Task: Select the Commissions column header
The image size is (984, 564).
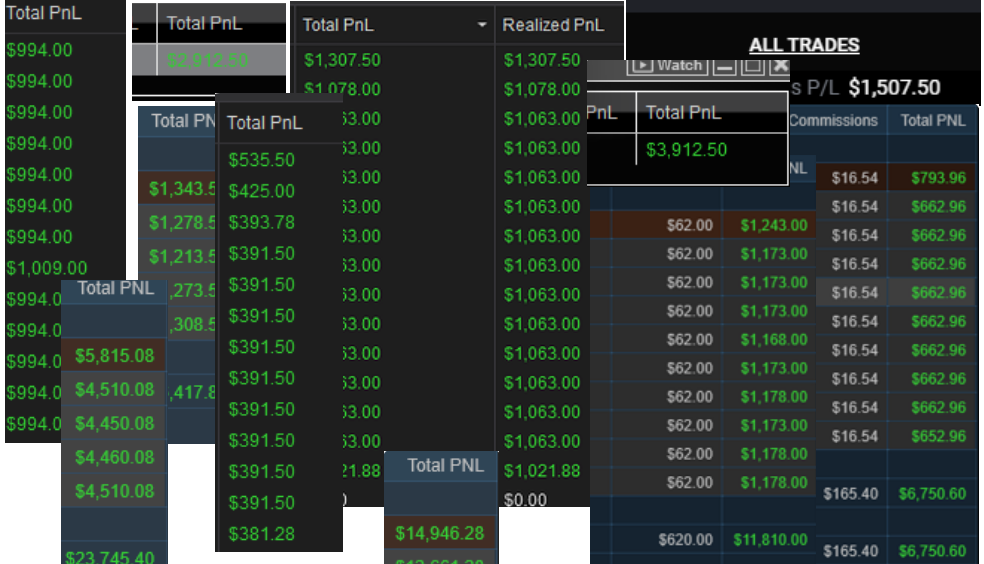Action: 833,121
